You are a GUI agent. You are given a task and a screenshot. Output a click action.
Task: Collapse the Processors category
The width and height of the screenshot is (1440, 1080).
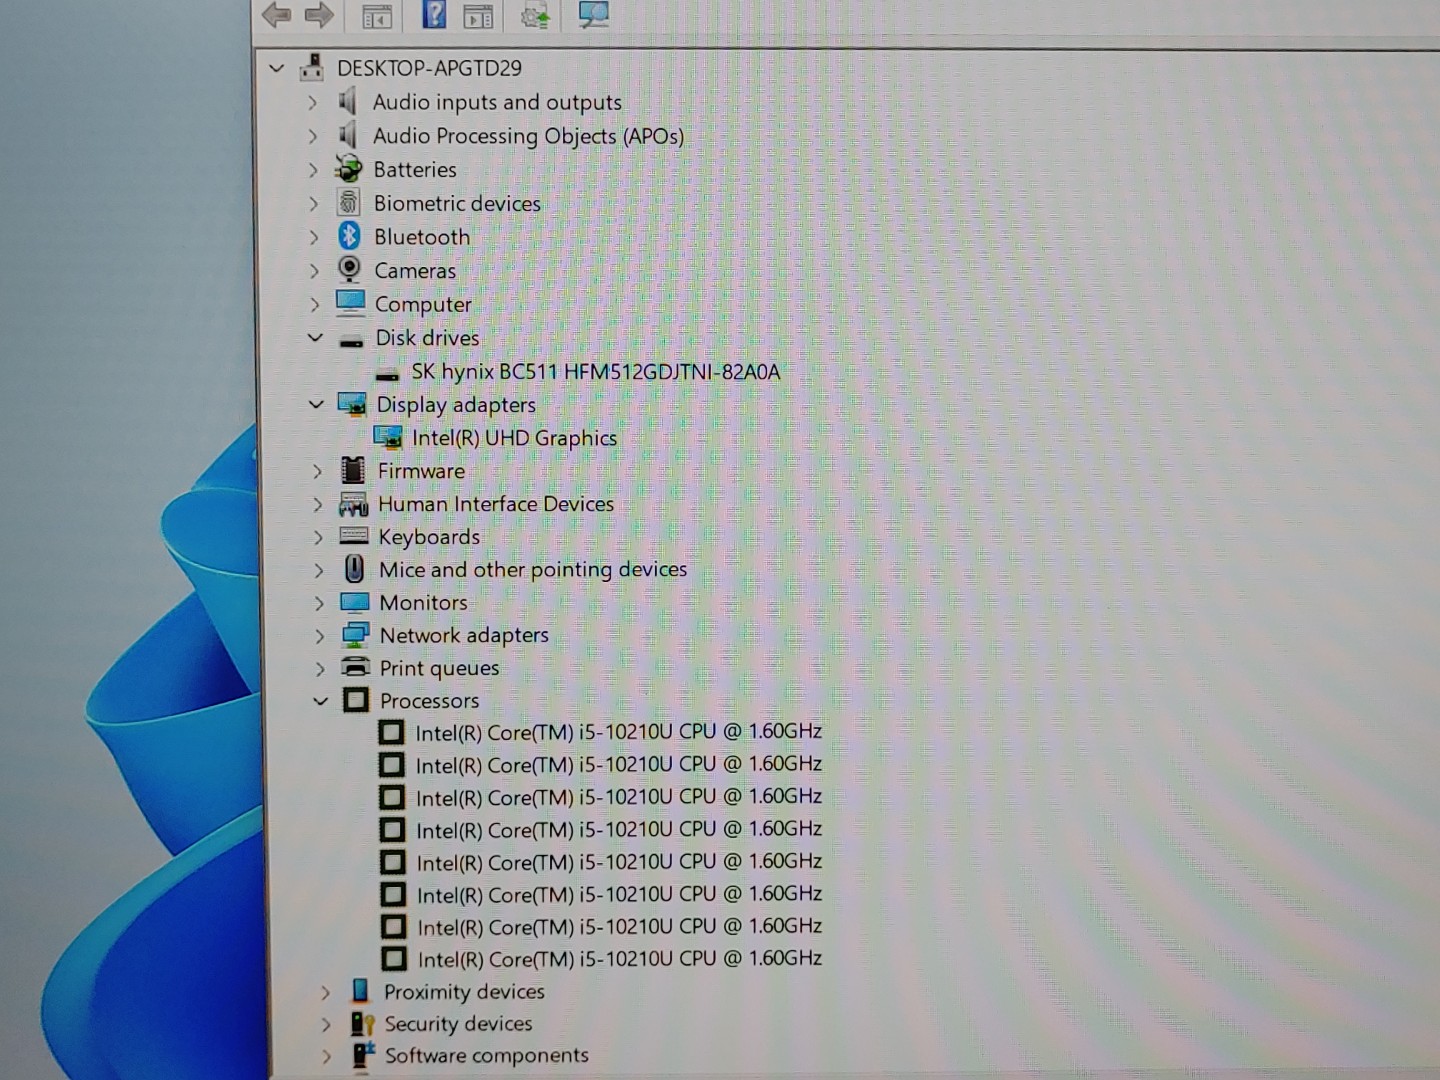tap(320, 701)
